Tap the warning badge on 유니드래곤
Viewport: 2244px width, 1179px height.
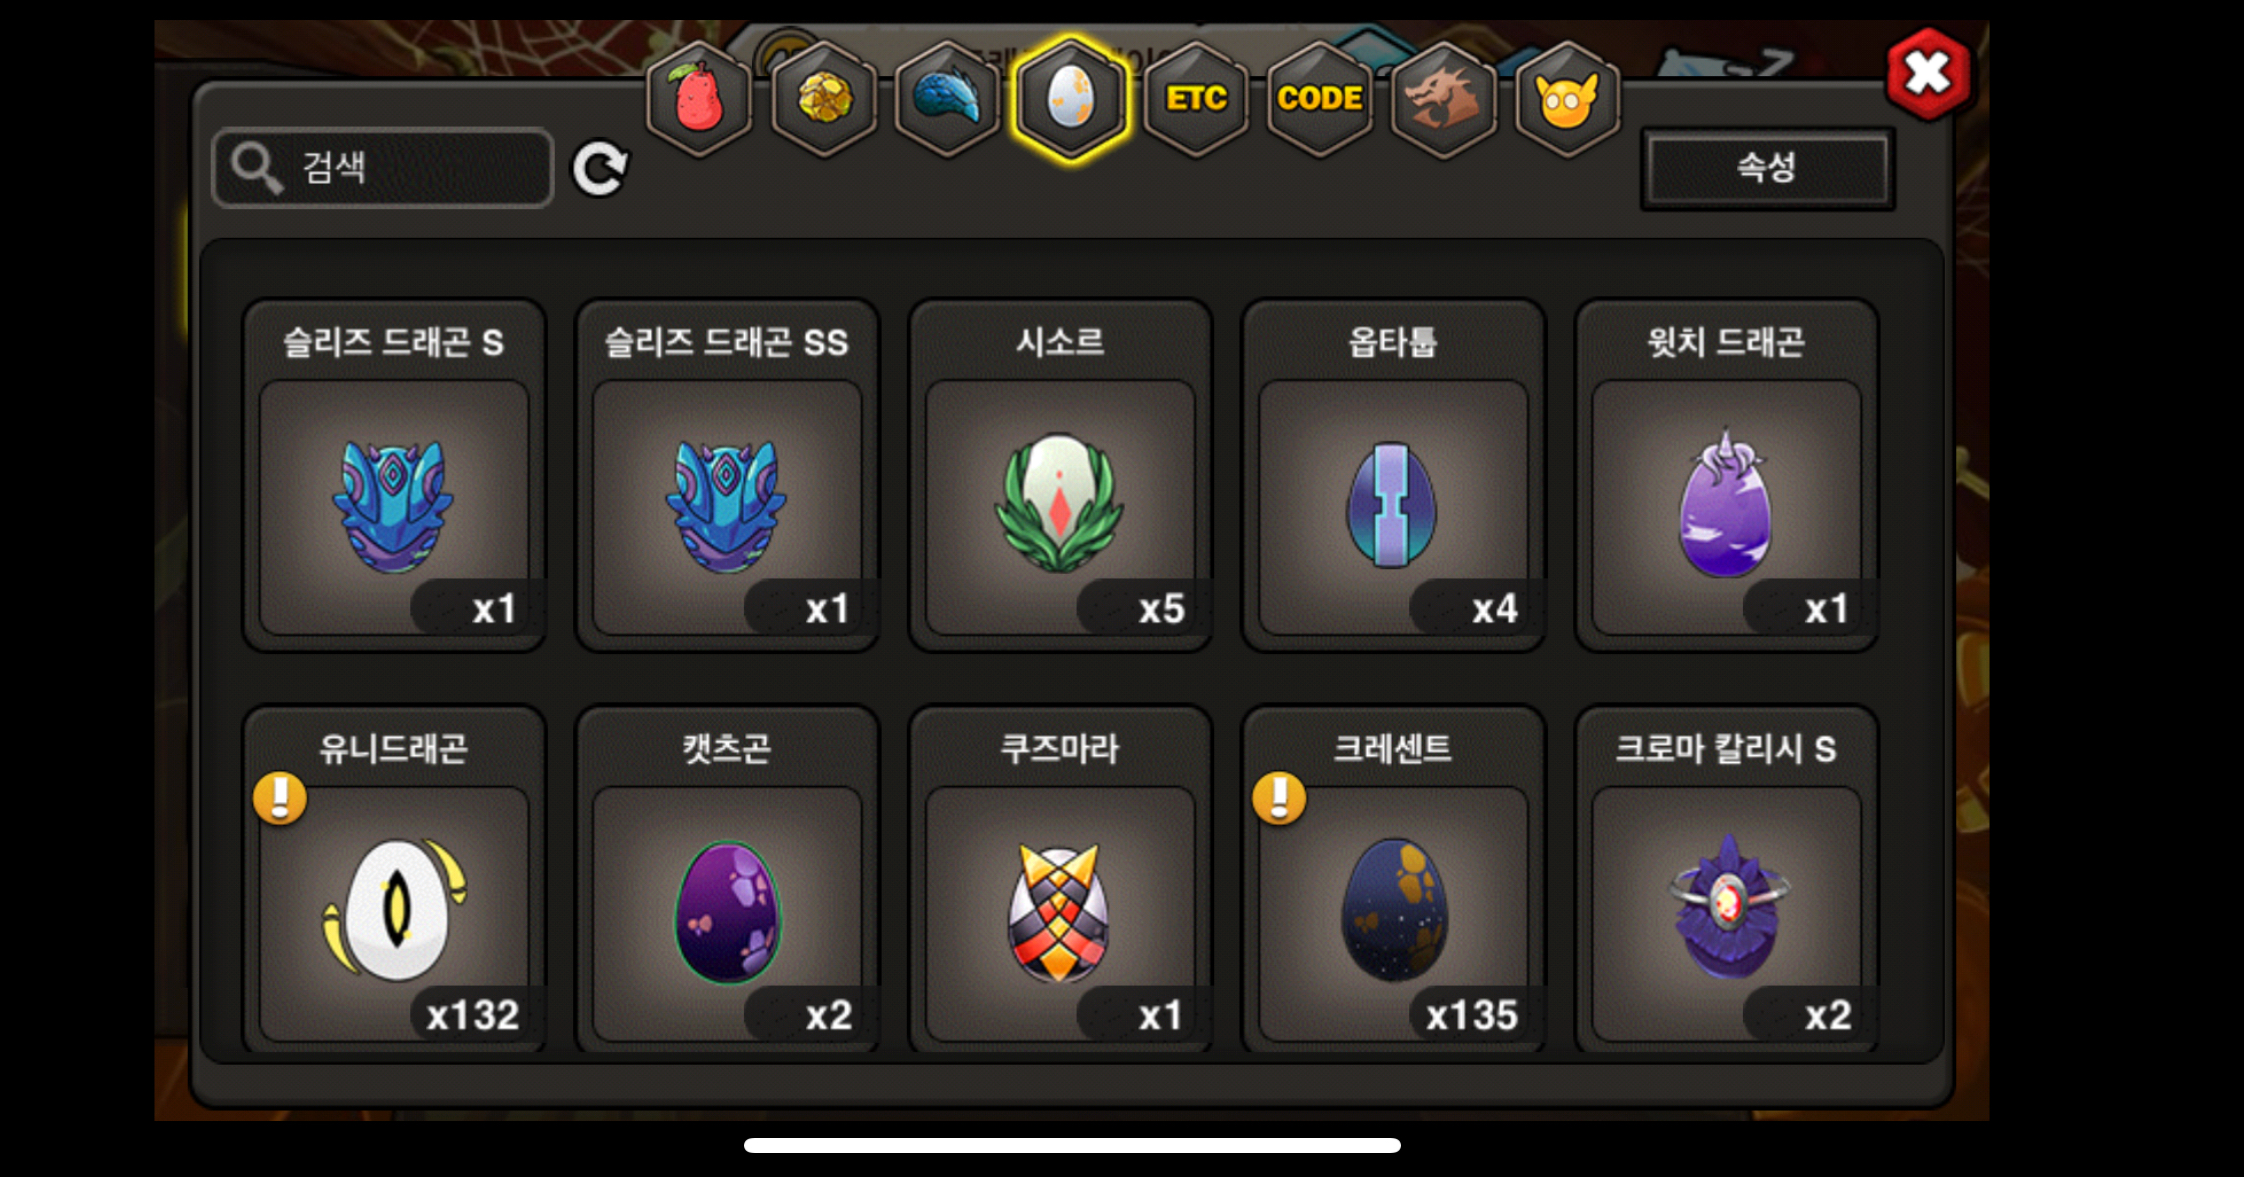pos(280,798)
